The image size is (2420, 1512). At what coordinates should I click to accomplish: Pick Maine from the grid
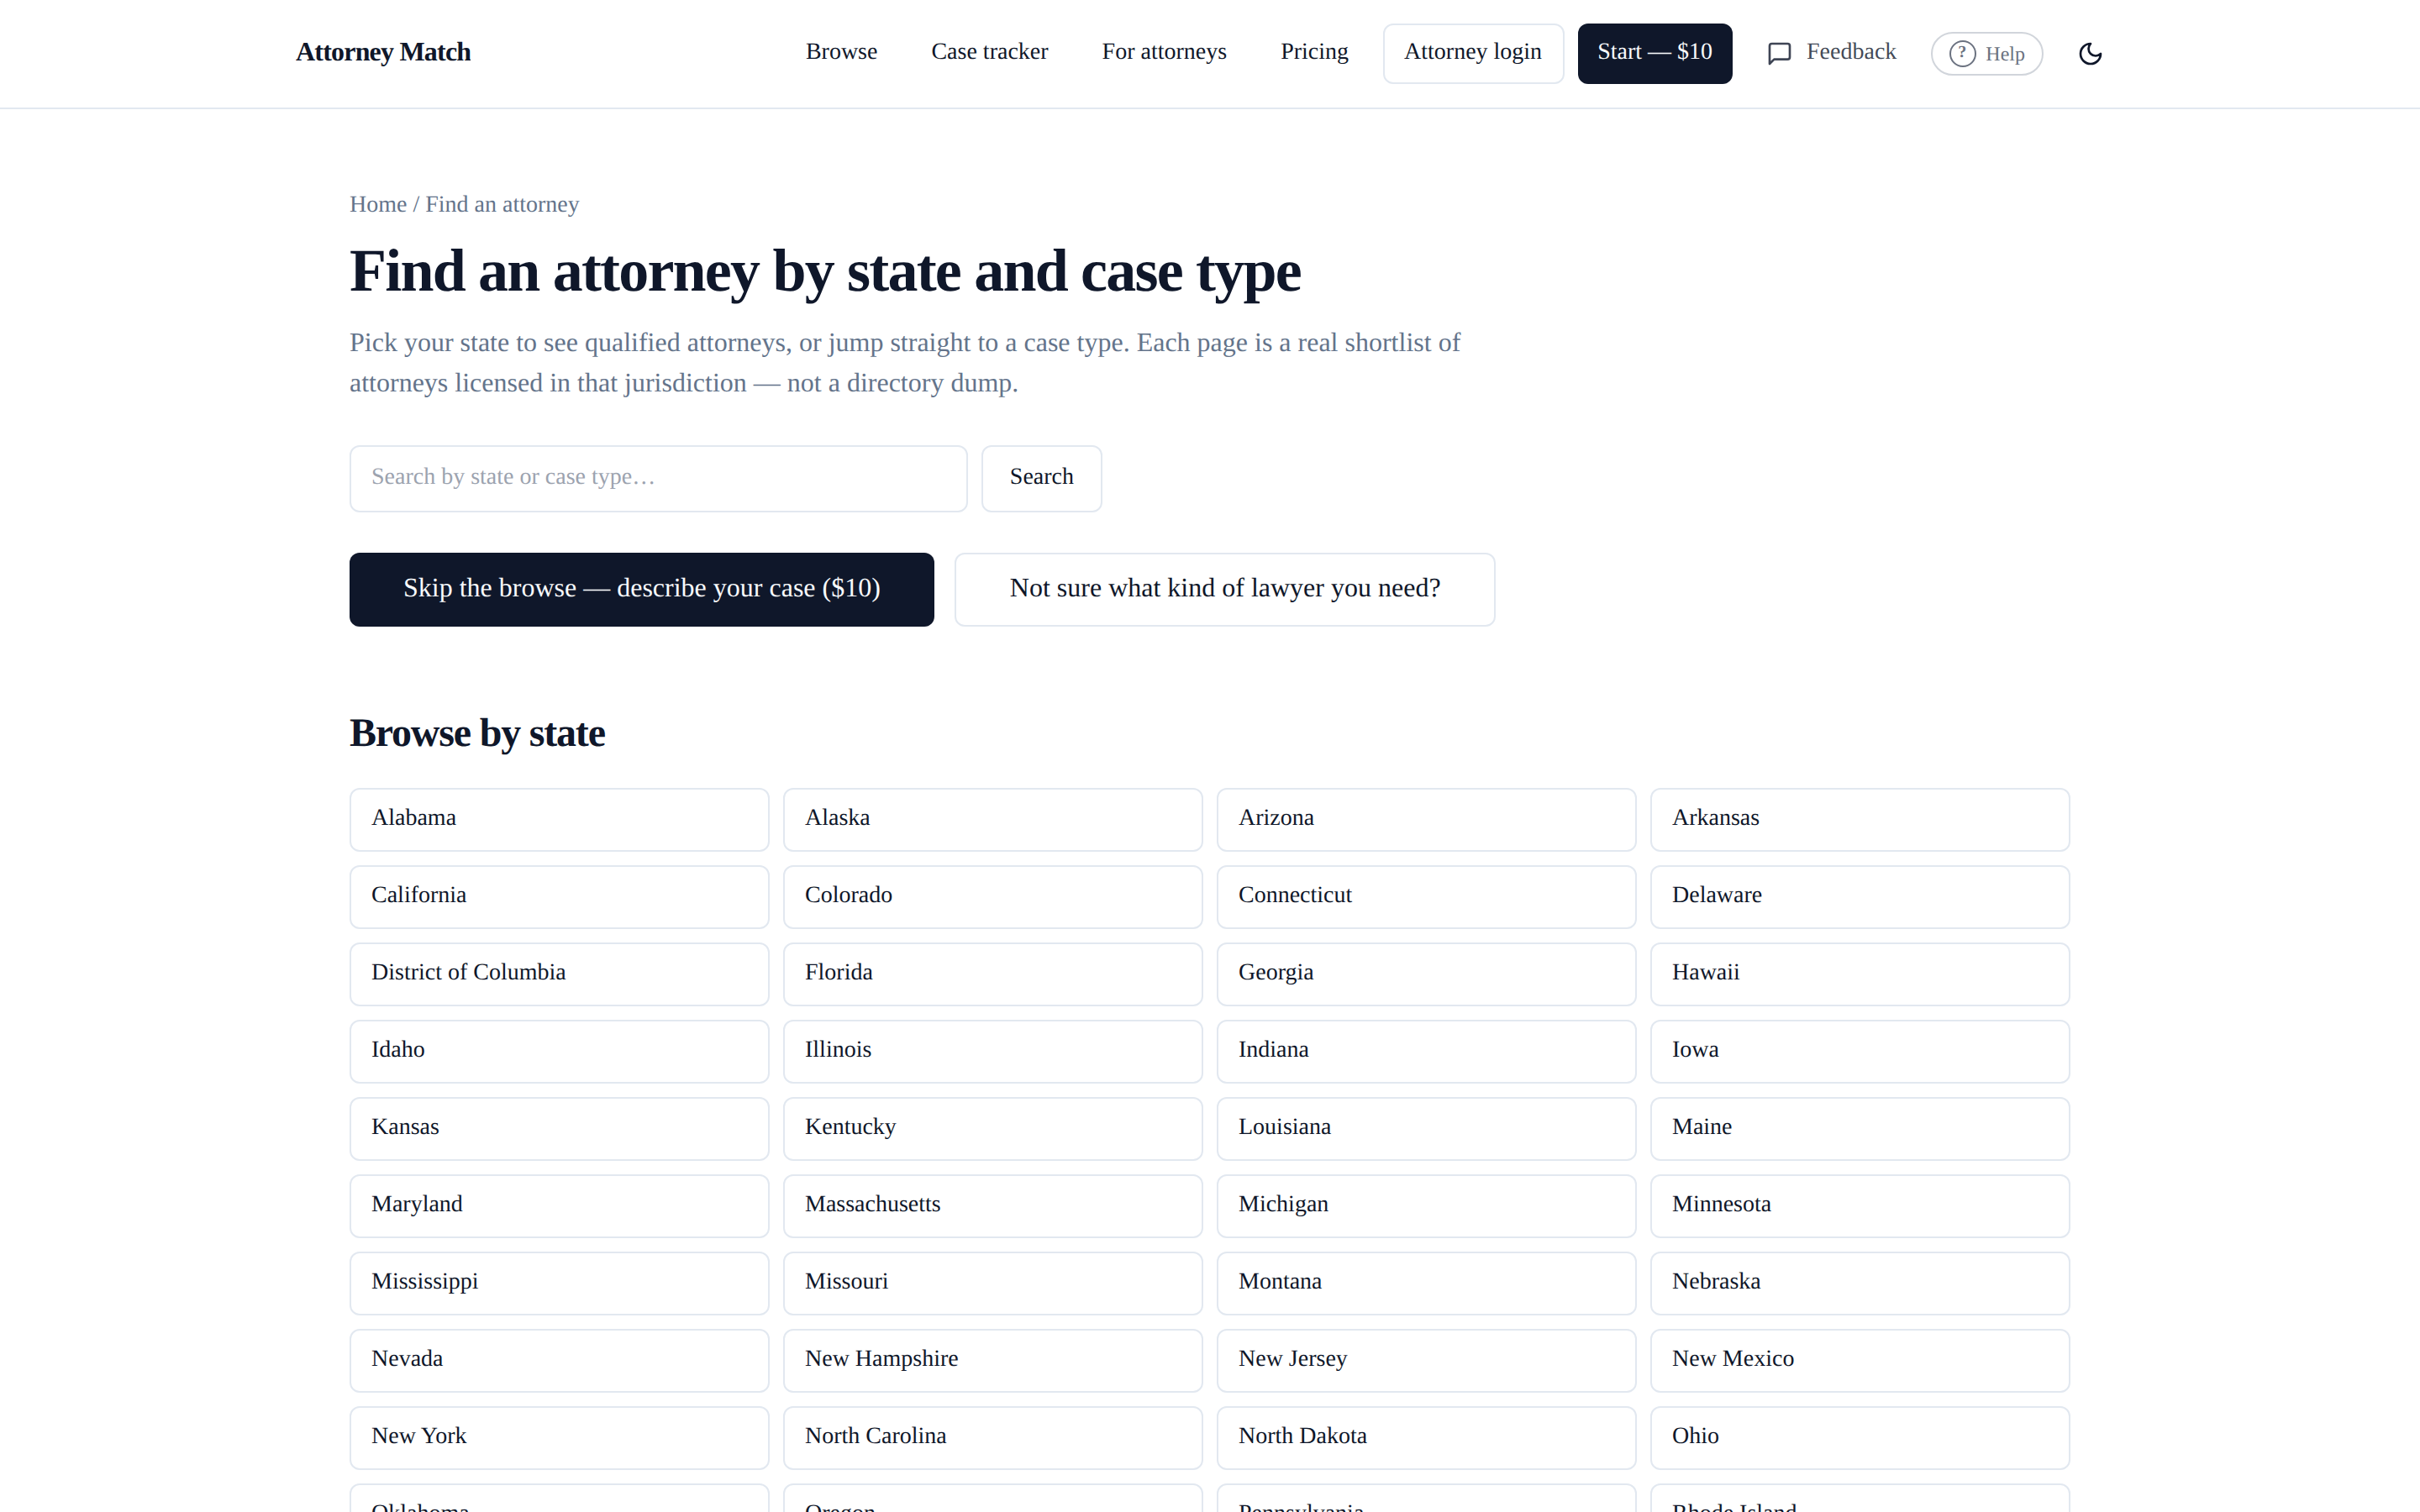click(1859, 1128)
